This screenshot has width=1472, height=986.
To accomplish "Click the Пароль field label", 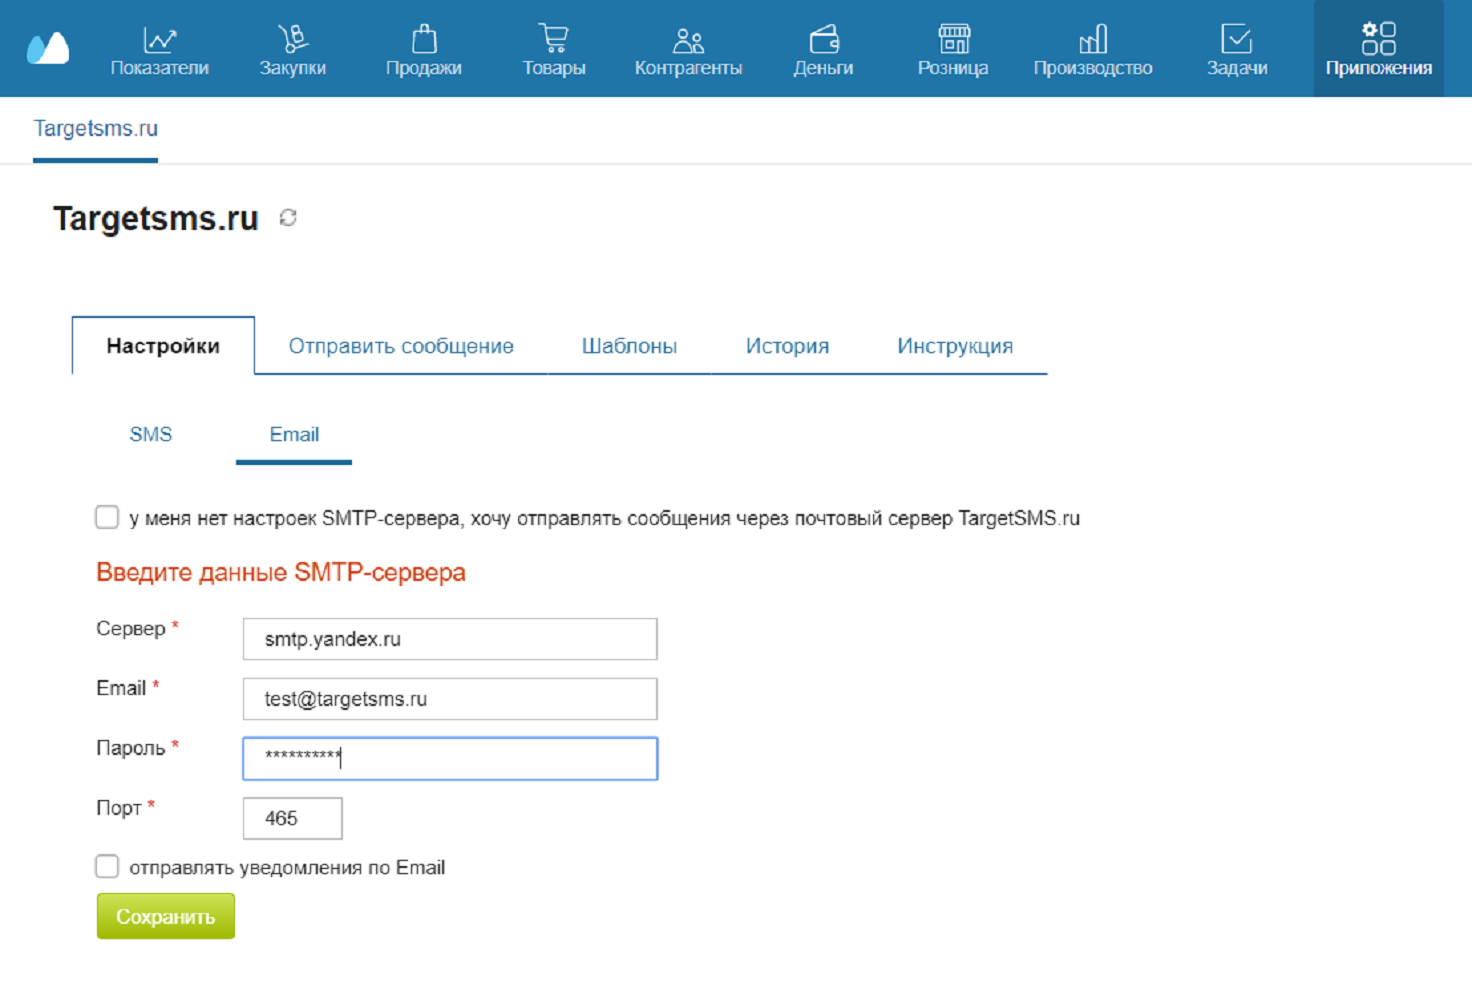I will click(131, 748).
